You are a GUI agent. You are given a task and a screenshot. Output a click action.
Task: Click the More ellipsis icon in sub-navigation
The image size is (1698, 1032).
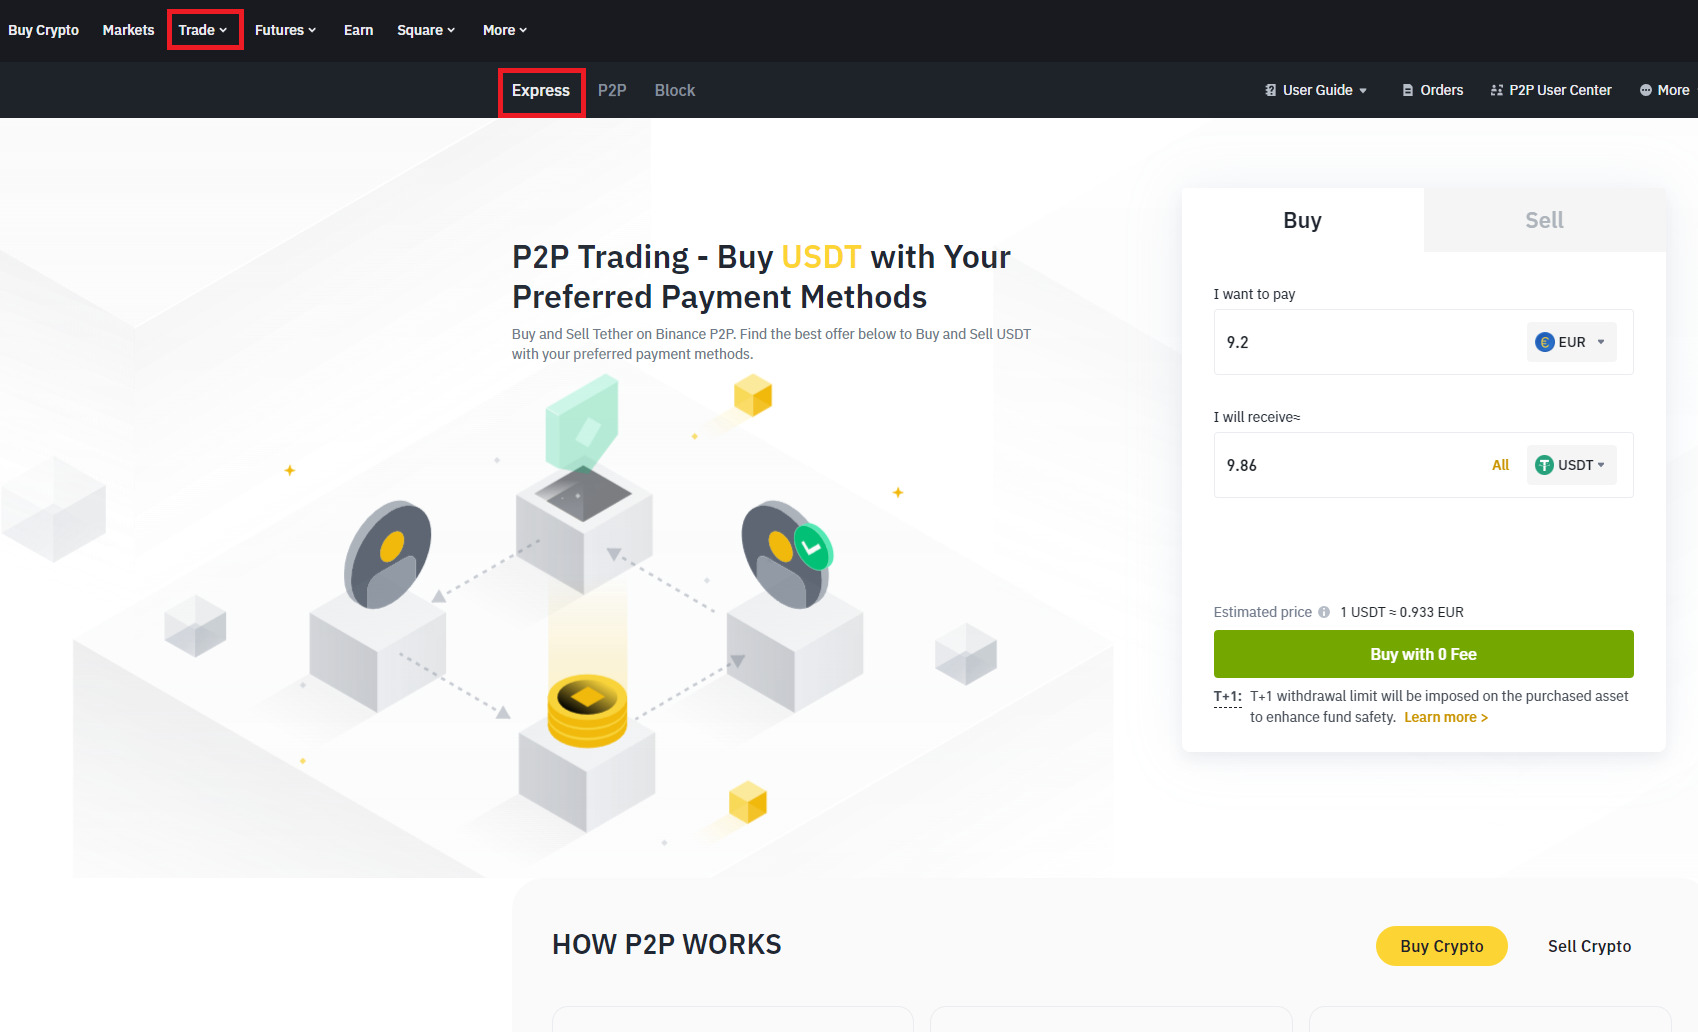[x=1646, y=90]
